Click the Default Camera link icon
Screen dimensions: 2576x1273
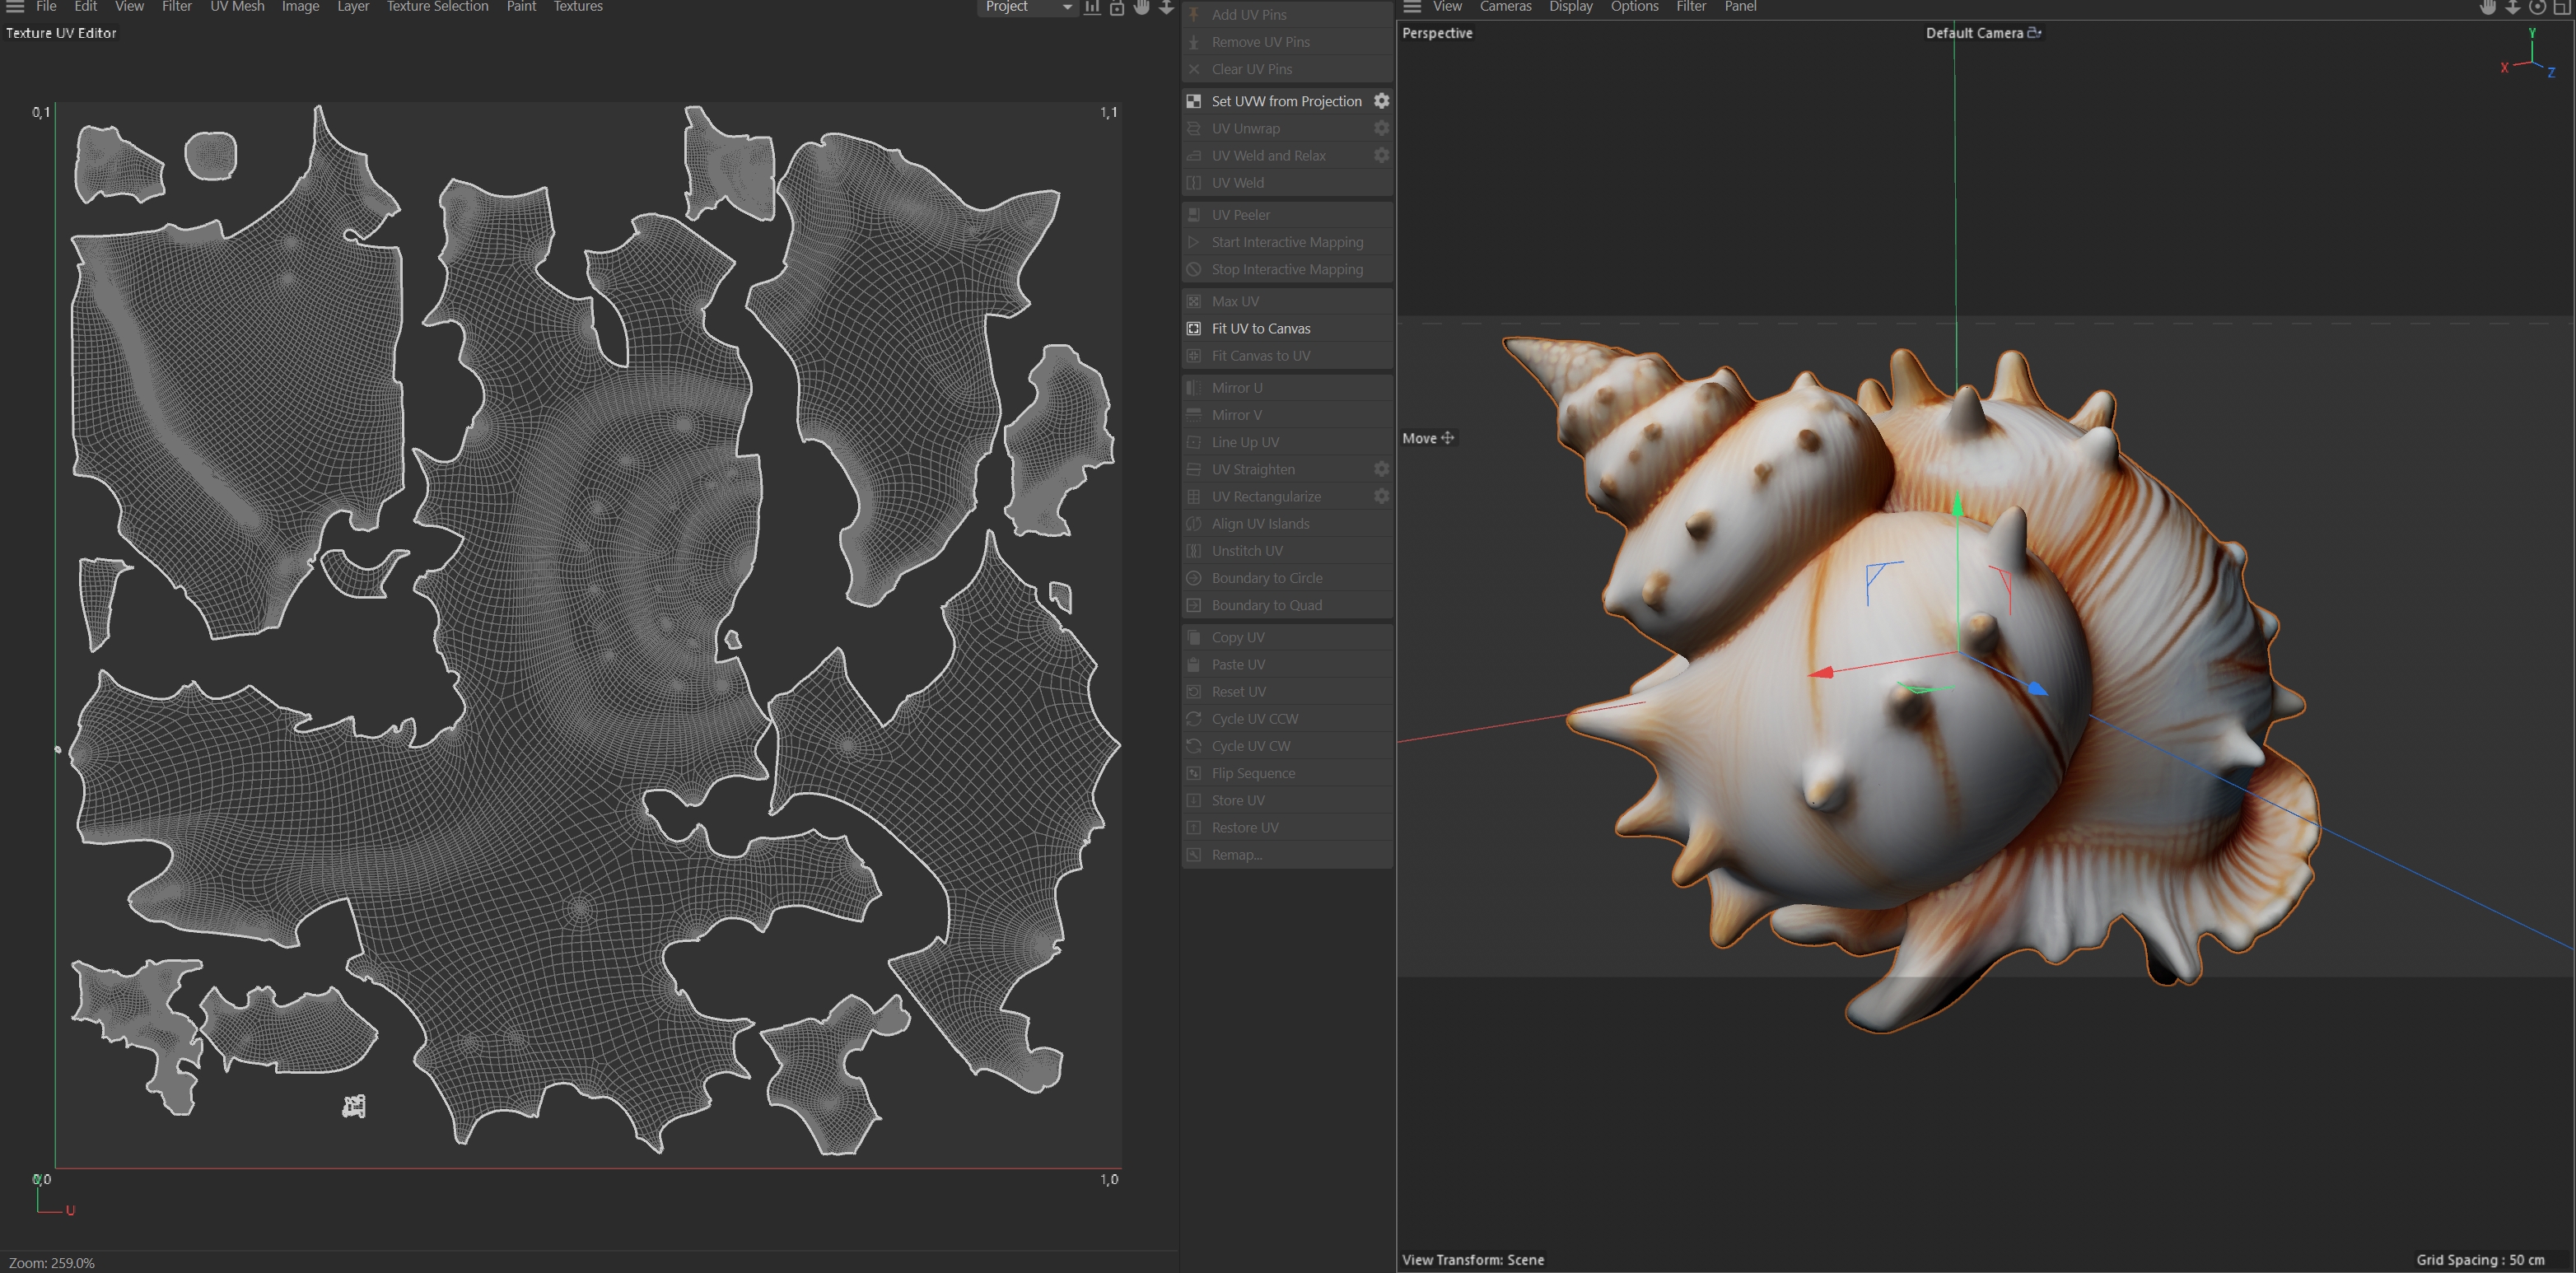[x=2034, y=33]
